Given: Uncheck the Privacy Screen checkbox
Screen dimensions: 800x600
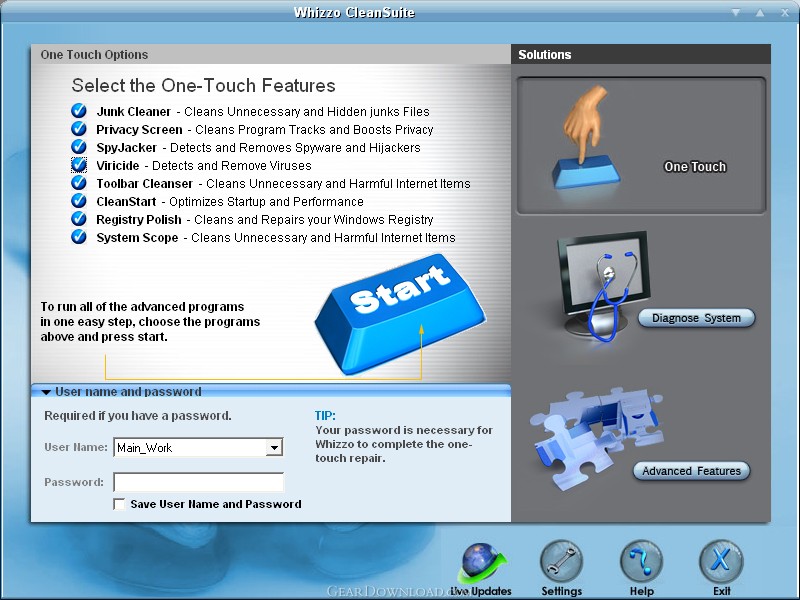Looking at the screenshot, I should [79, 129].
